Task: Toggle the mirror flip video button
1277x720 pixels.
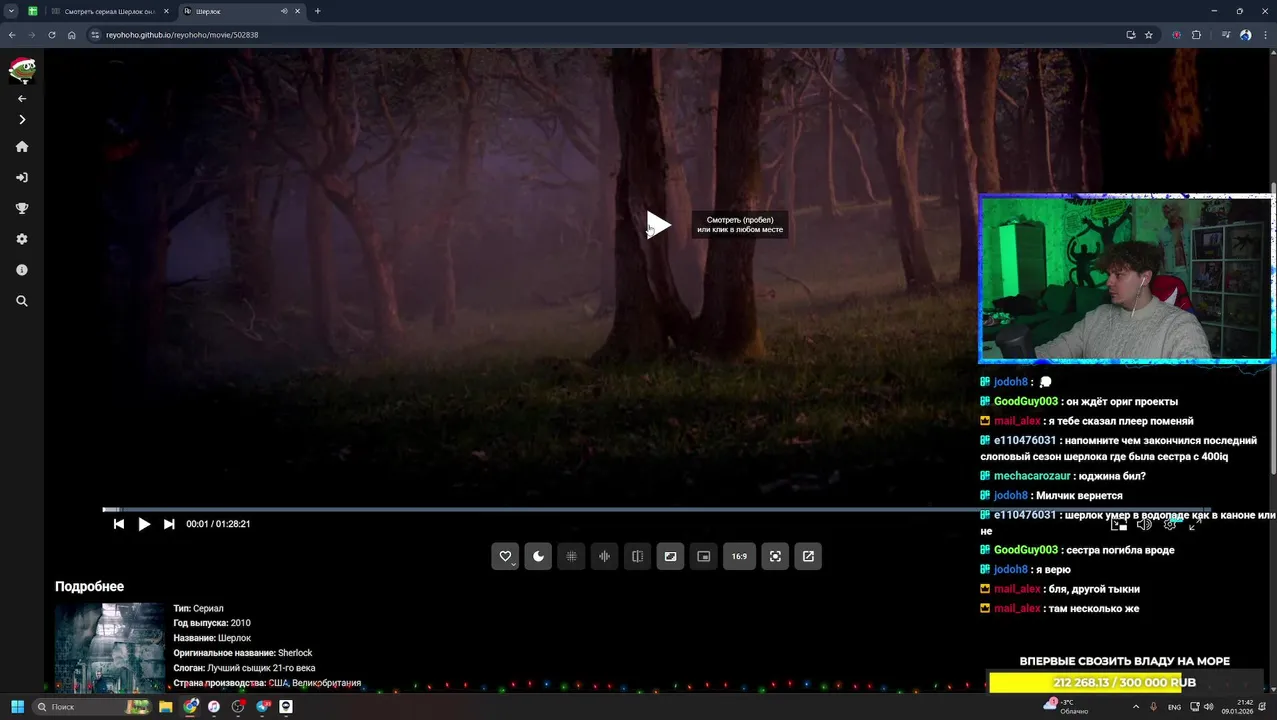Action: (637, 557)
